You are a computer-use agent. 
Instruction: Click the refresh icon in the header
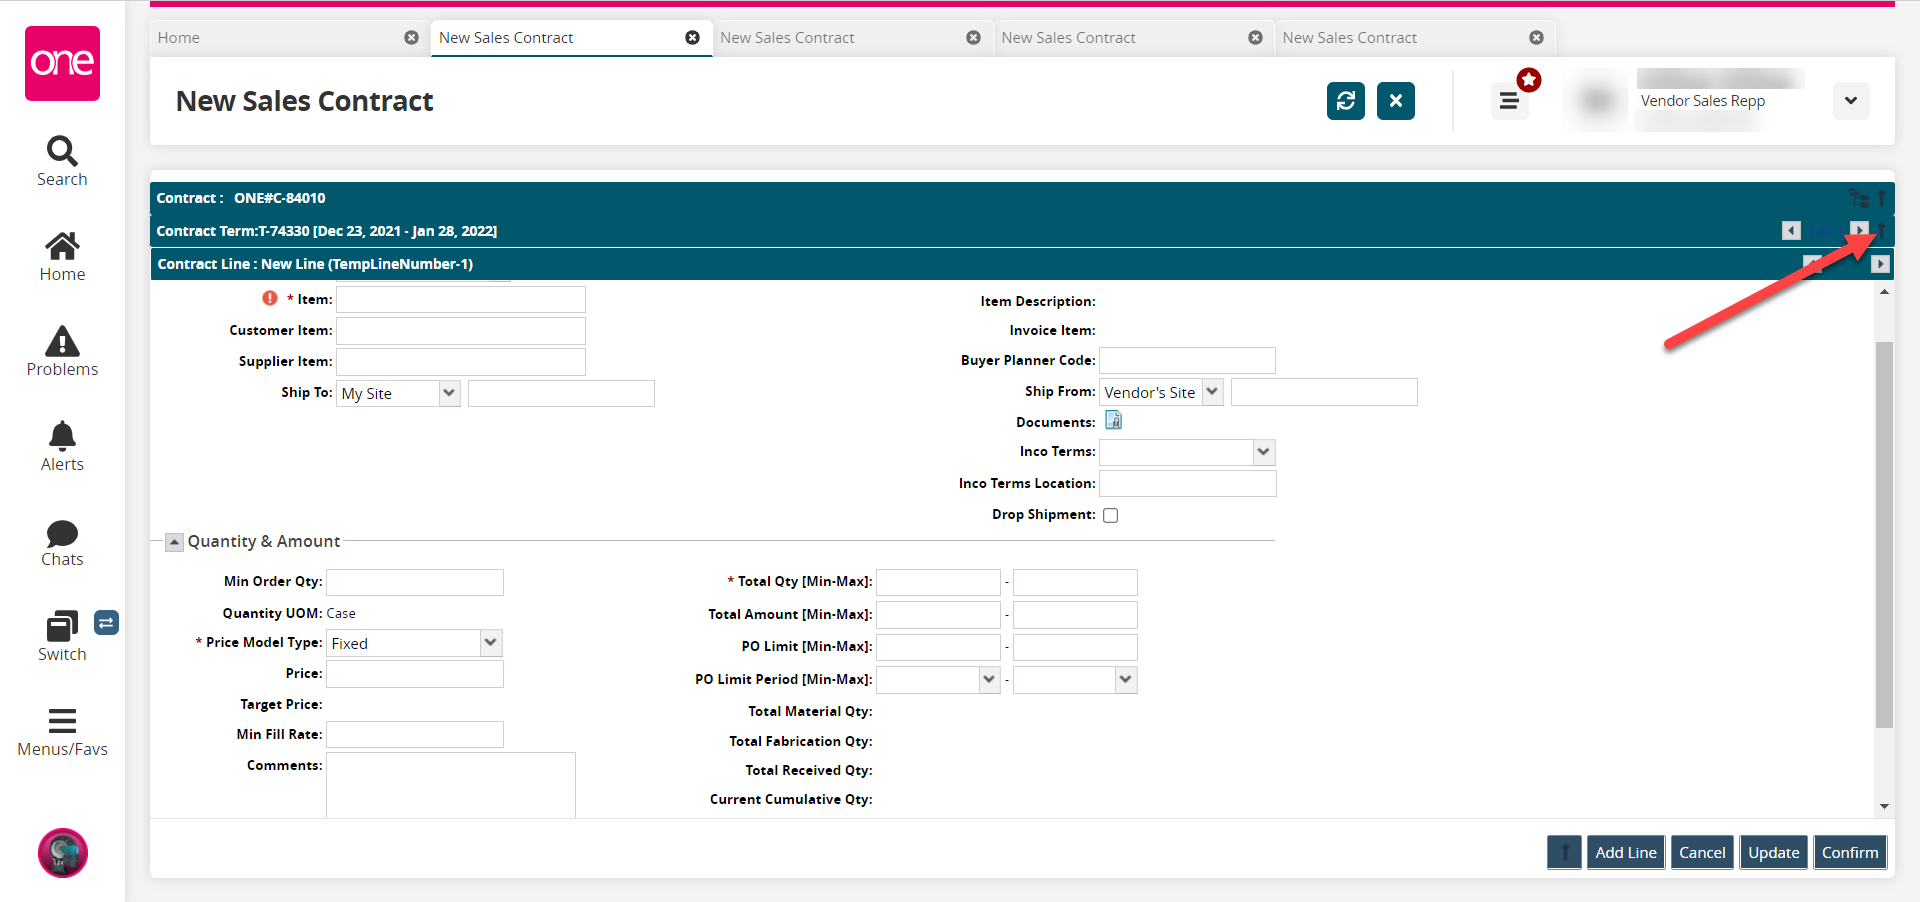click(x=1345, y=101)
